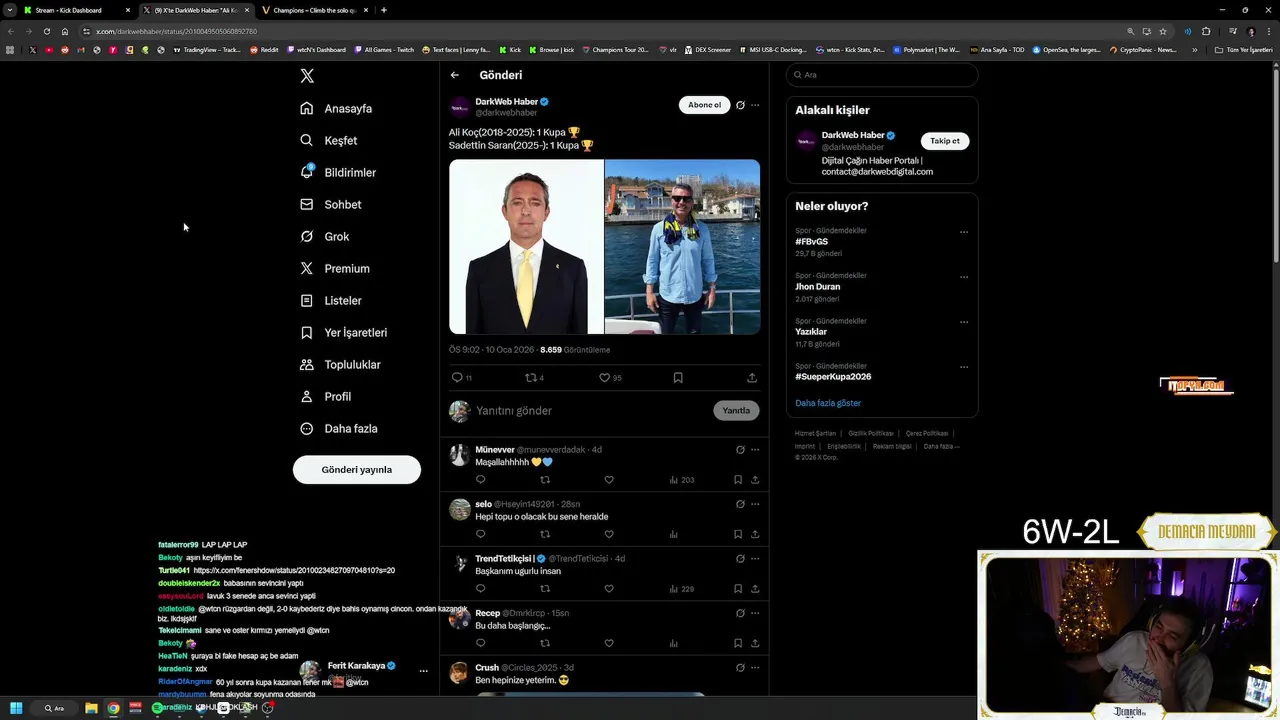The image size is (1280, 720).
Task: Expand Daha fazla menu
Action: 339,428
